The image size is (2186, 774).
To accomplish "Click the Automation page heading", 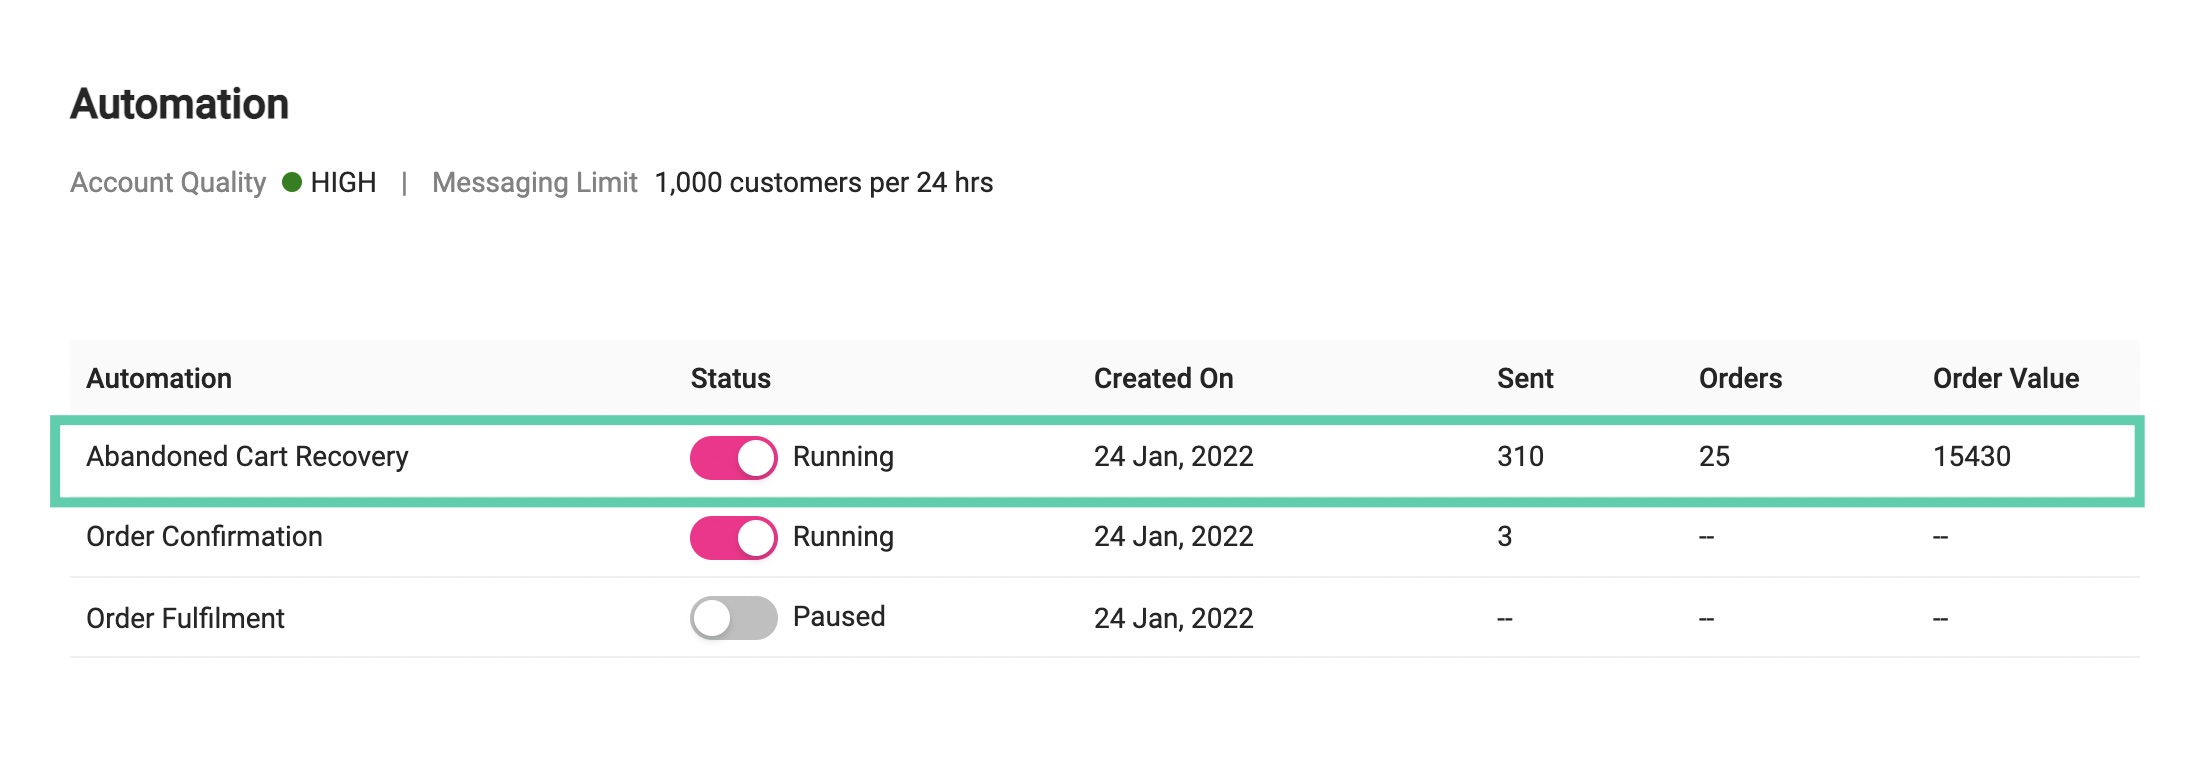I will pyautogui.click(x=179, y=104).
